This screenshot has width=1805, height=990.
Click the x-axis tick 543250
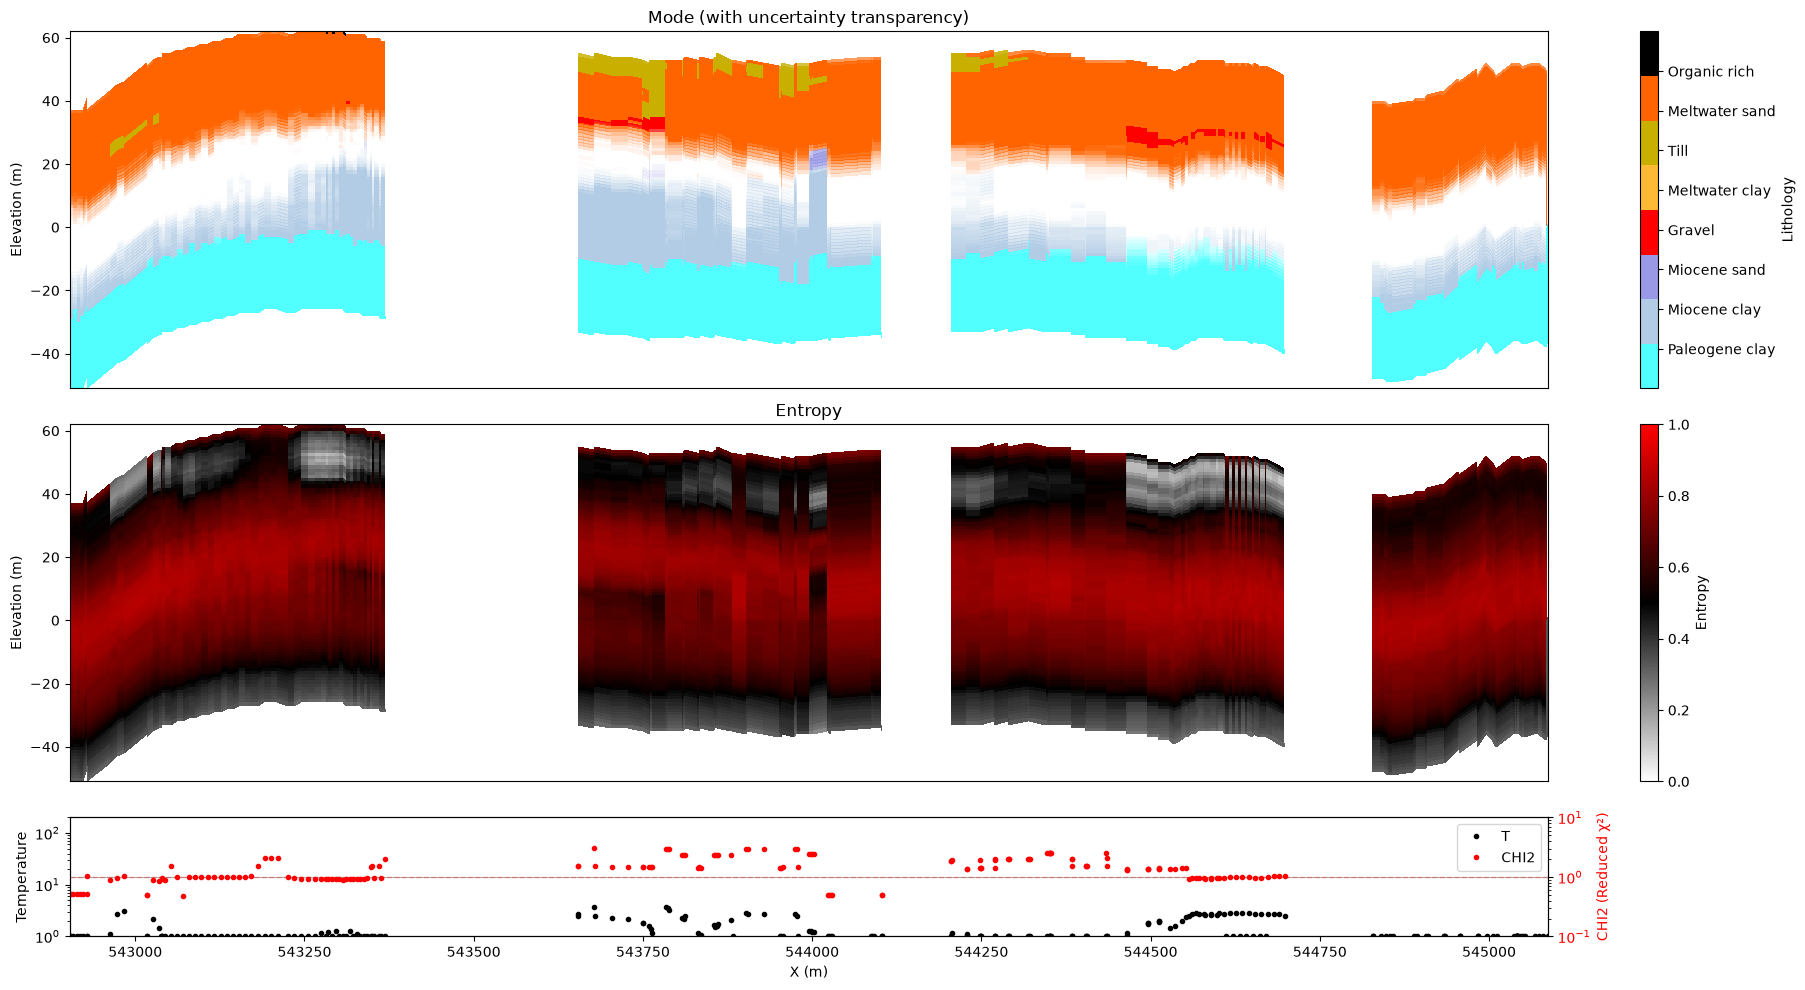pos(304,951)
